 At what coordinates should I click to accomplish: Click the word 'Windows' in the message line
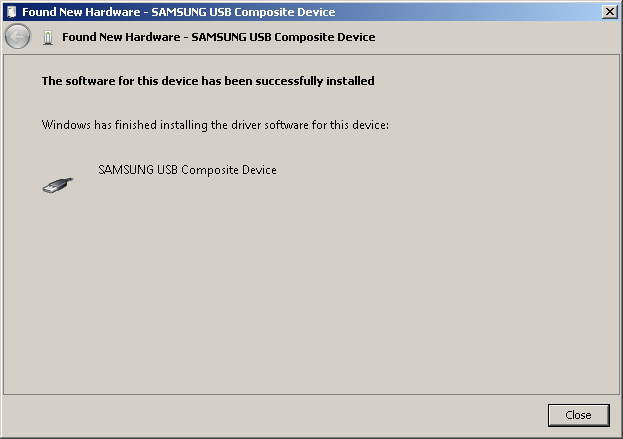pos(66,125)
